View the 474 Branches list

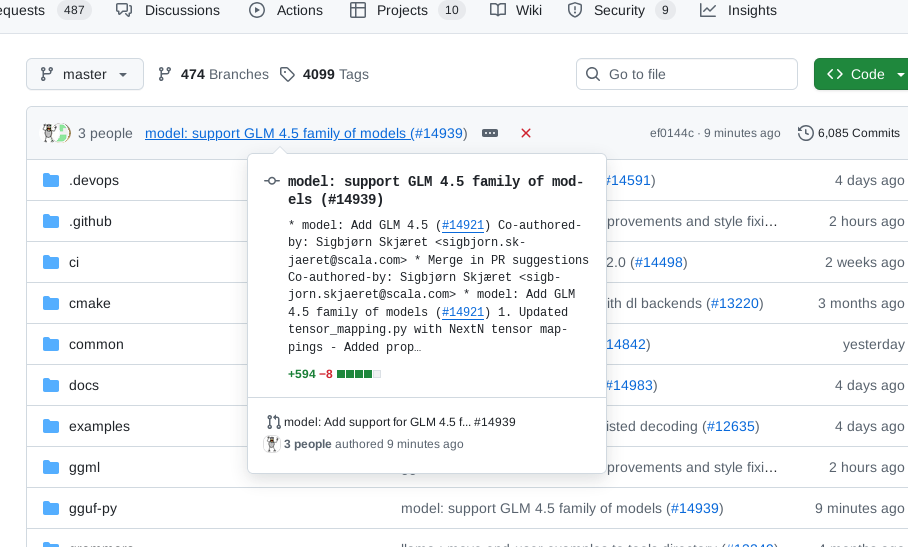click(213, 74)
